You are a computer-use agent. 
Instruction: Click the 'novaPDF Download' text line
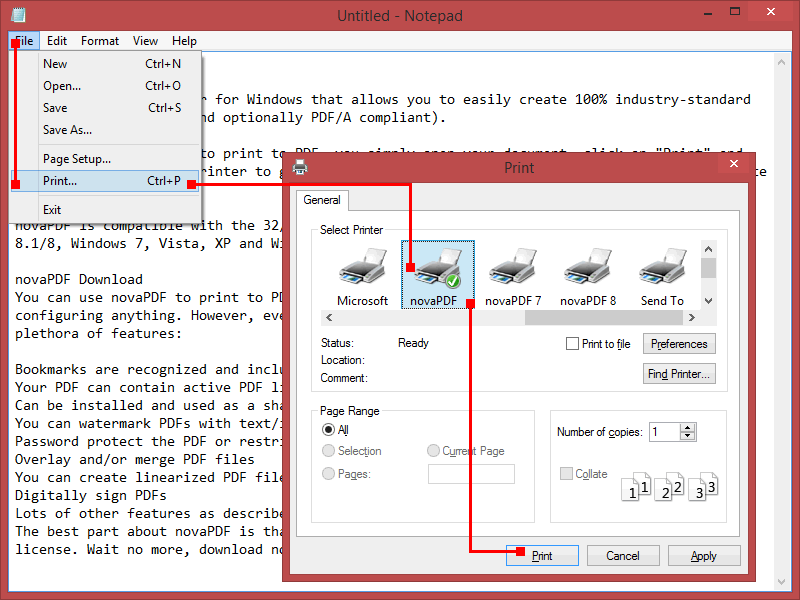tap(79, 279)
